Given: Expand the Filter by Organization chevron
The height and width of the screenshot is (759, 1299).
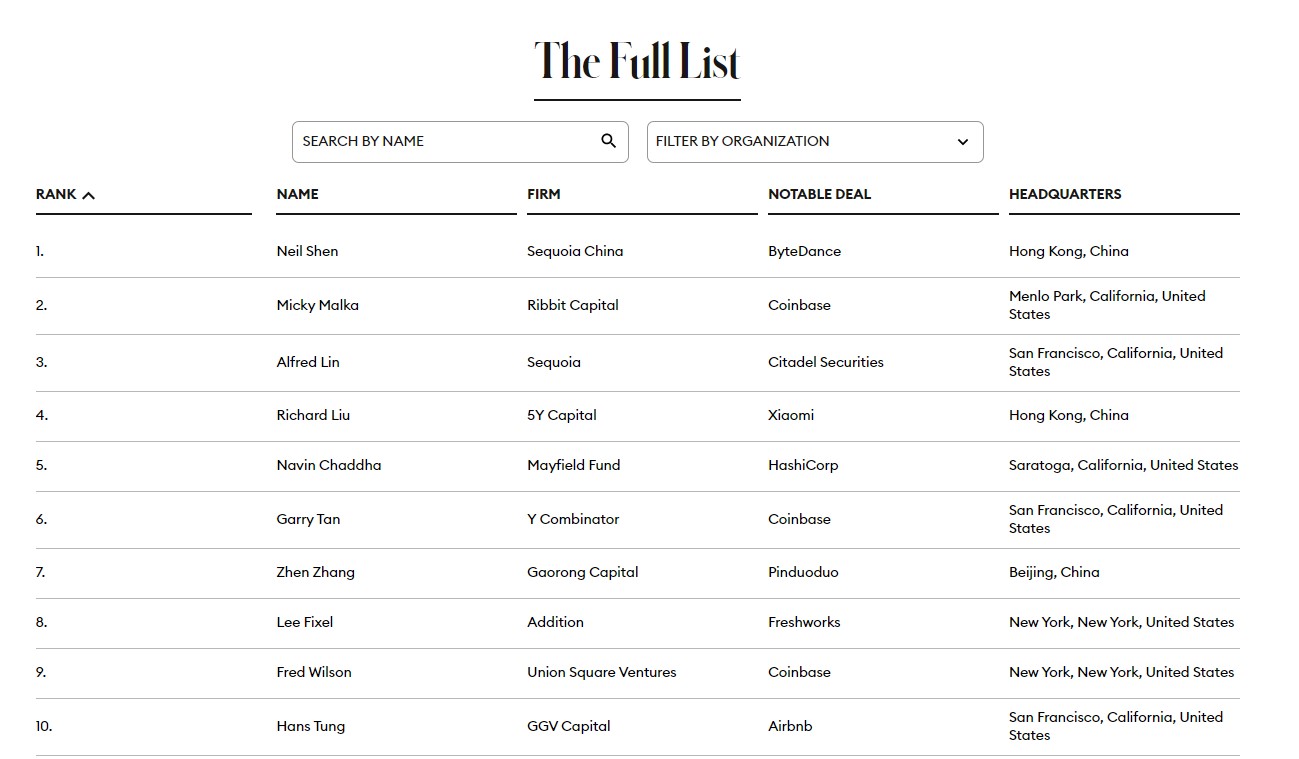Looking at the screenshot, I should coord(963,142).
